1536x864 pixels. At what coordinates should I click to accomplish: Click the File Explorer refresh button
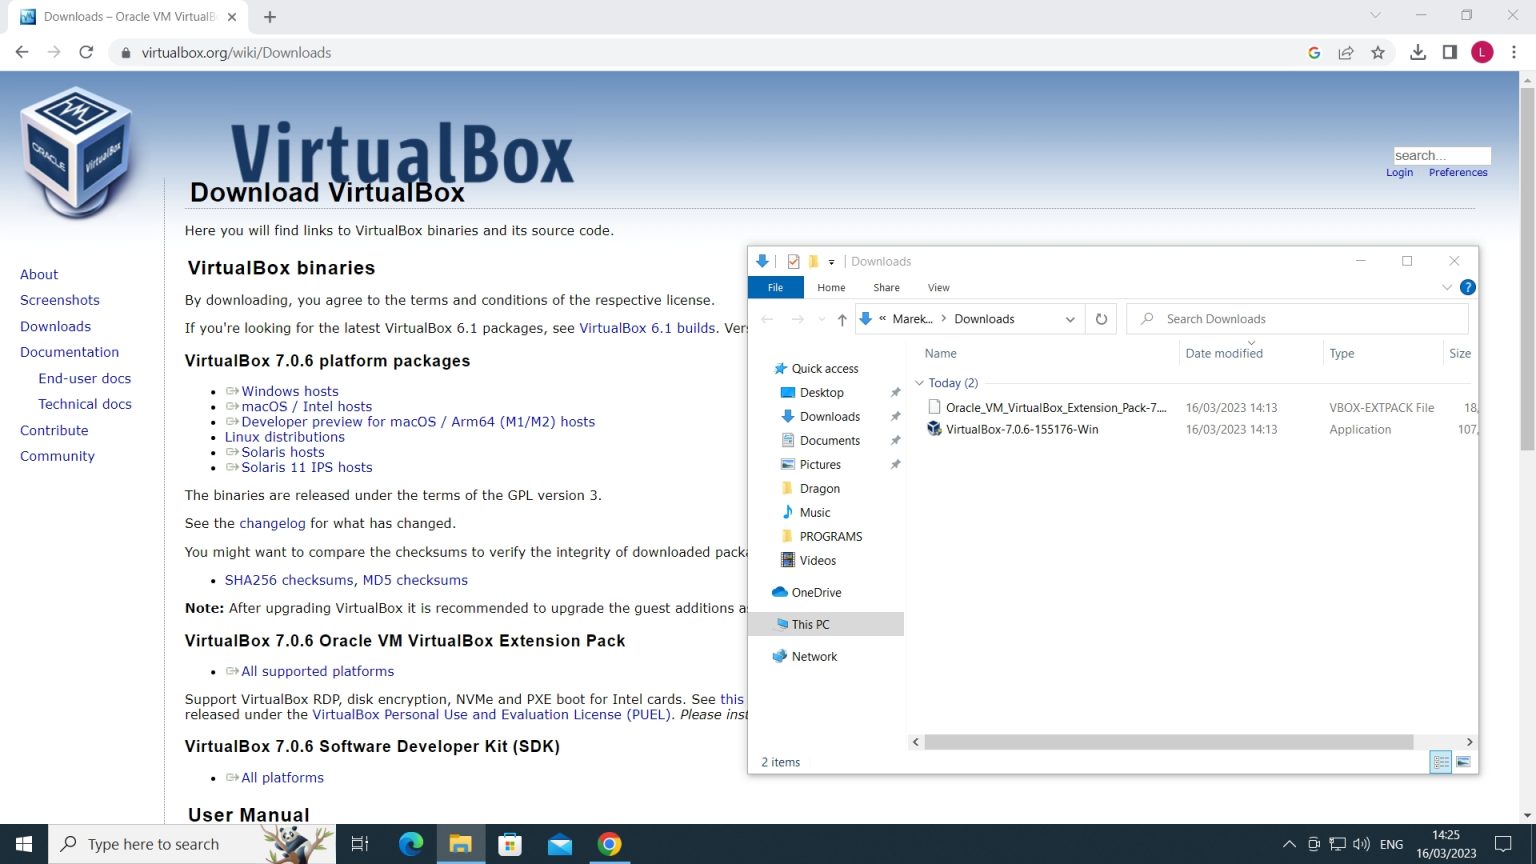tap(1101, 319)
